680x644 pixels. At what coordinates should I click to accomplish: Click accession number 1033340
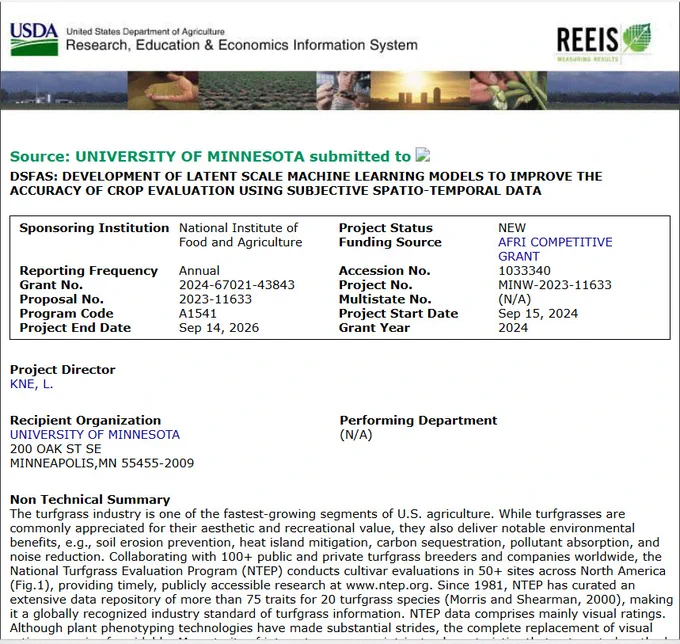click(x=524, y=271)
